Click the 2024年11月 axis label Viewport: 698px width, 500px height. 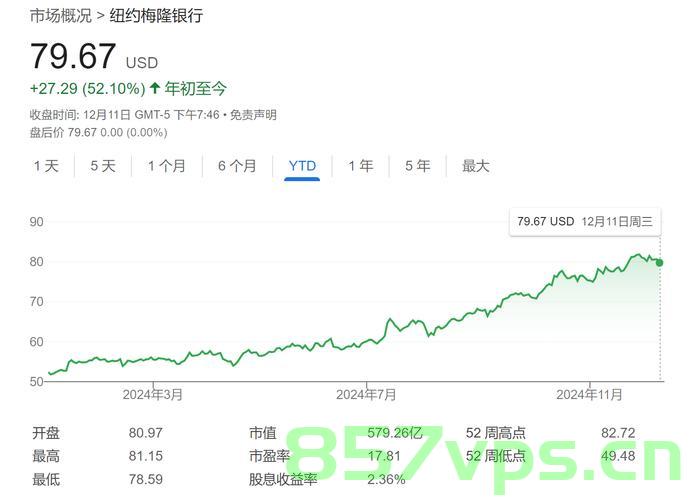click(589, 394)
